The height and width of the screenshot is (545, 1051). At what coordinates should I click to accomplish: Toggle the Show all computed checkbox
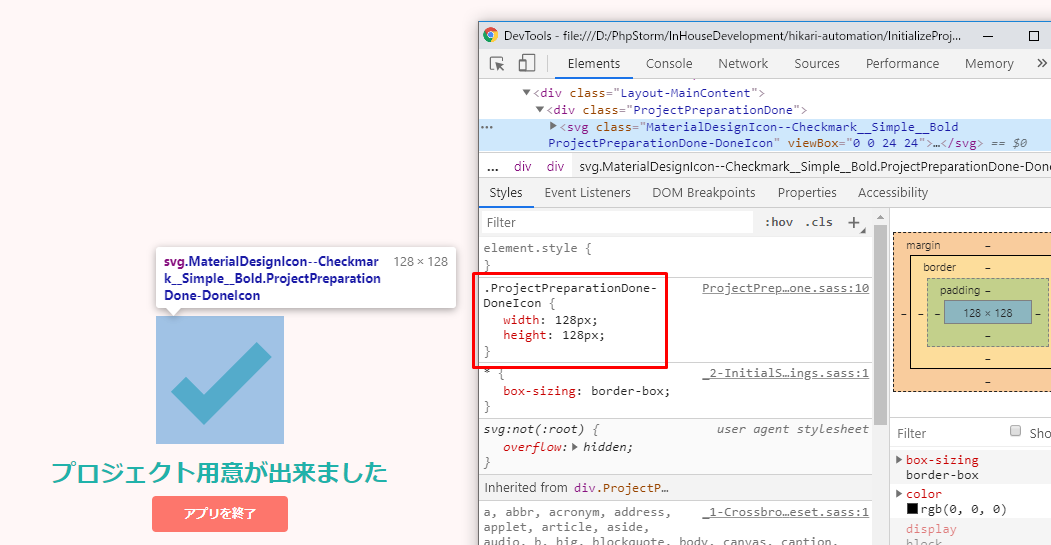[x=1015, y=431]
